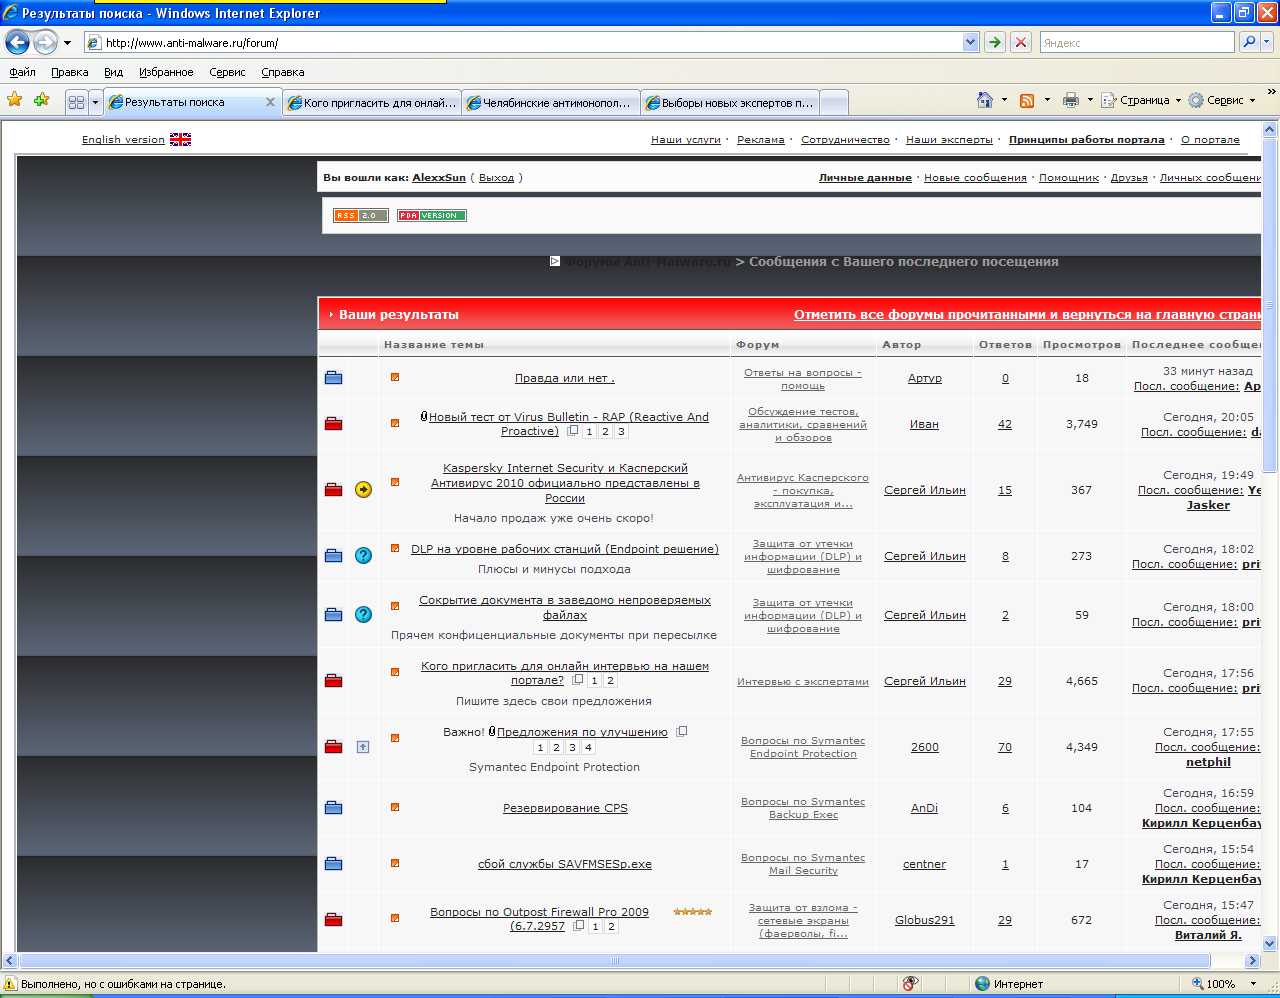Click the UK flag for English version
The height and width of the screenshot is (998, 1280).
[180, 140]
